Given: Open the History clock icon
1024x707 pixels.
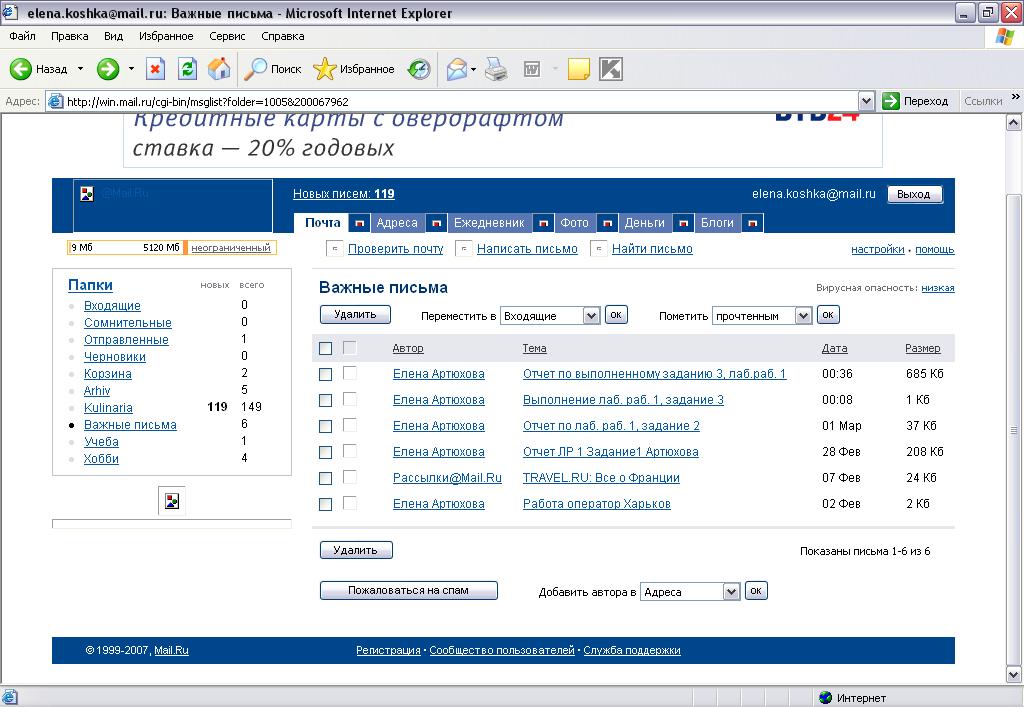Looking at the screenshot, I should [419, 69].
